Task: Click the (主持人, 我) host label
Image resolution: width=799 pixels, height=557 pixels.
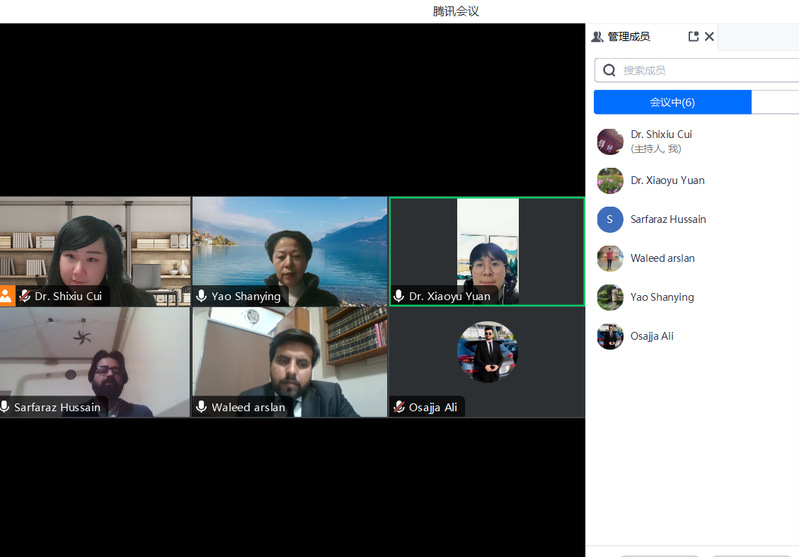Action: click(x=656, y=149)
